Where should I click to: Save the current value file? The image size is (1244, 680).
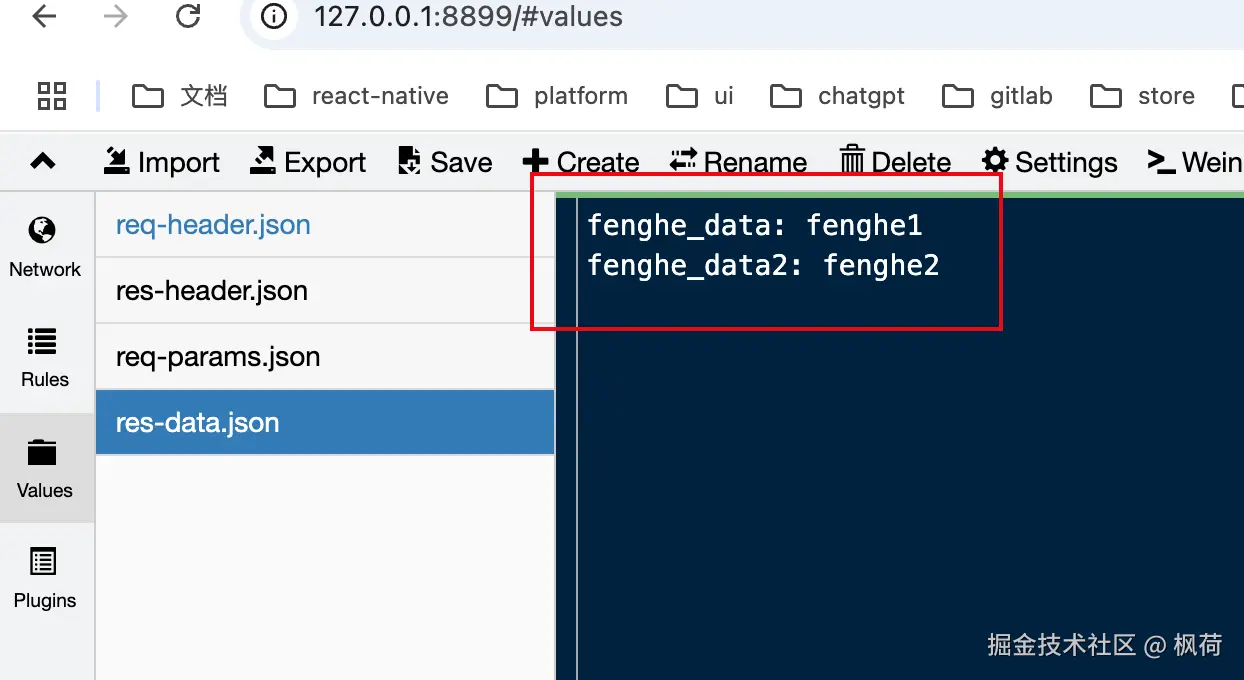[x=409, y=161]
